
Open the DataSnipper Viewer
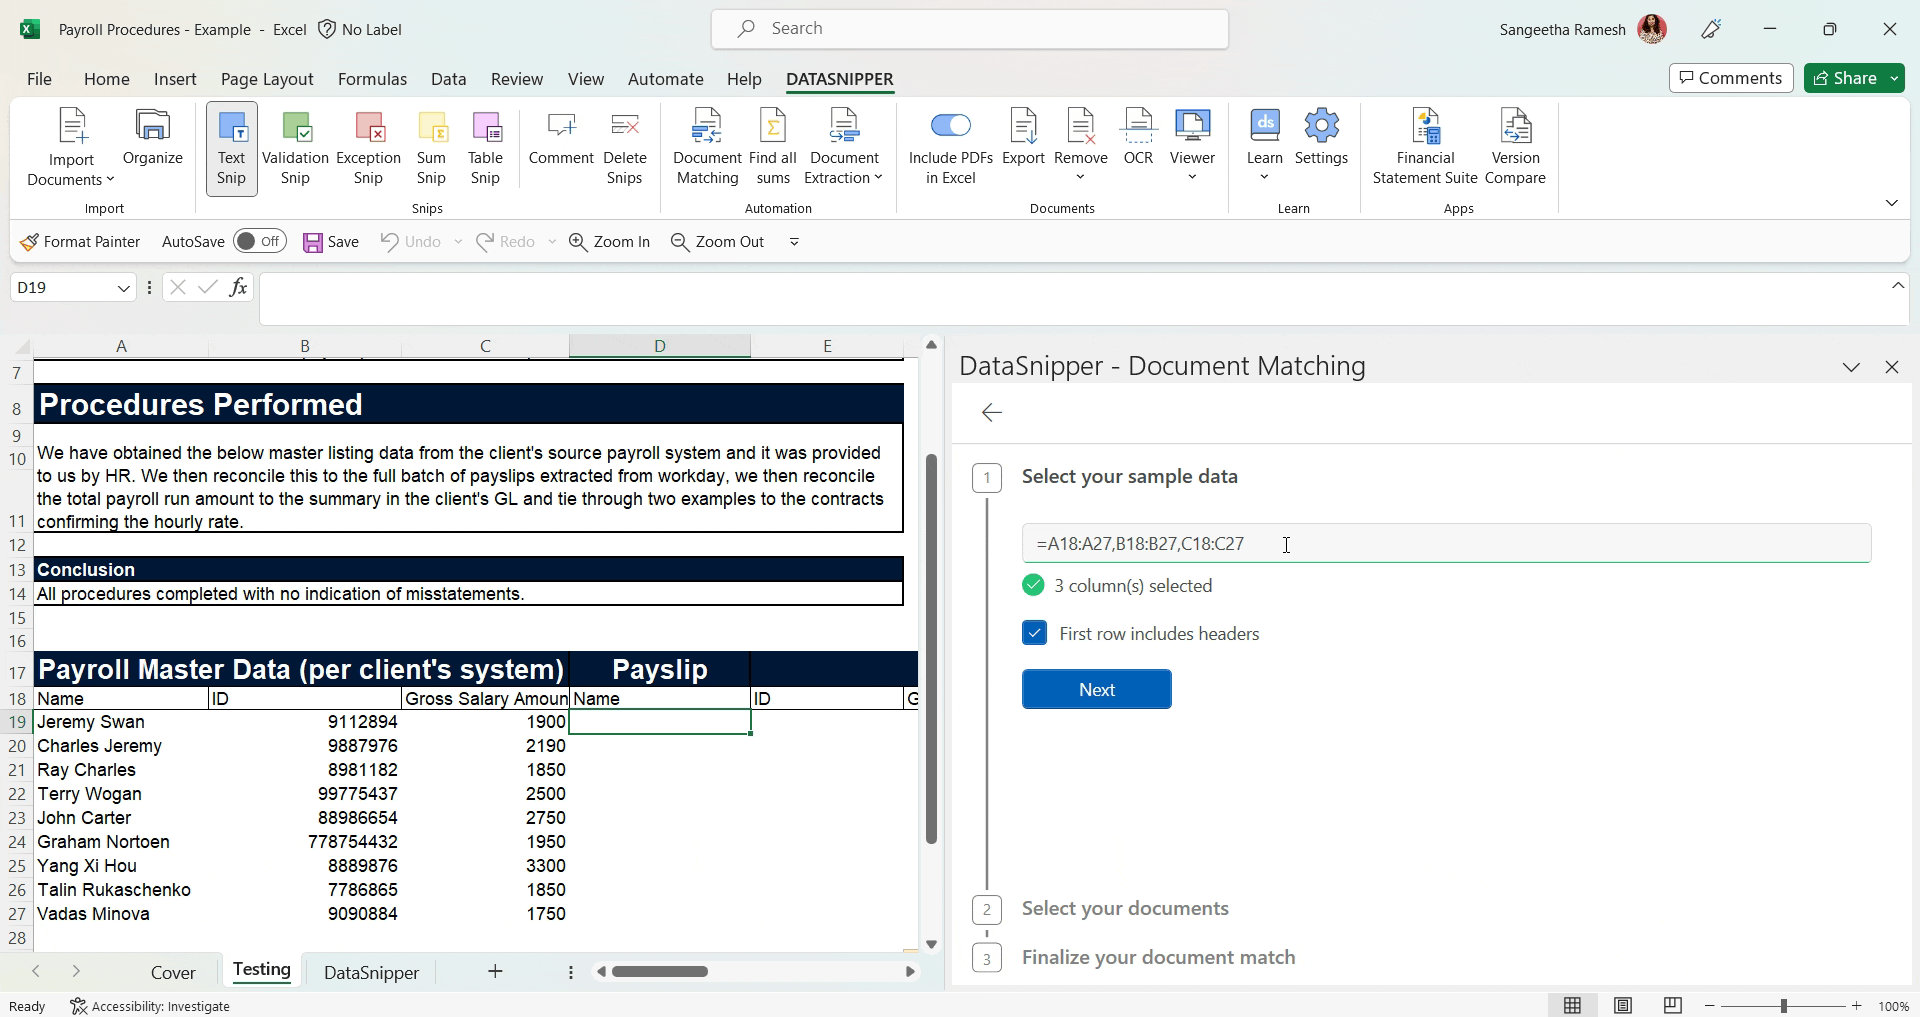click(x=1192, y=145)
